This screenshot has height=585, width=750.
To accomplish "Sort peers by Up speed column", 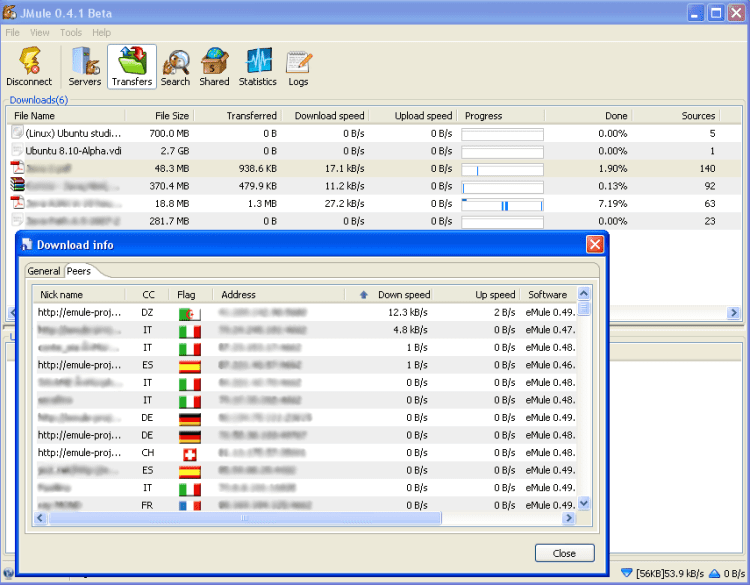I will tap(476, 295).
